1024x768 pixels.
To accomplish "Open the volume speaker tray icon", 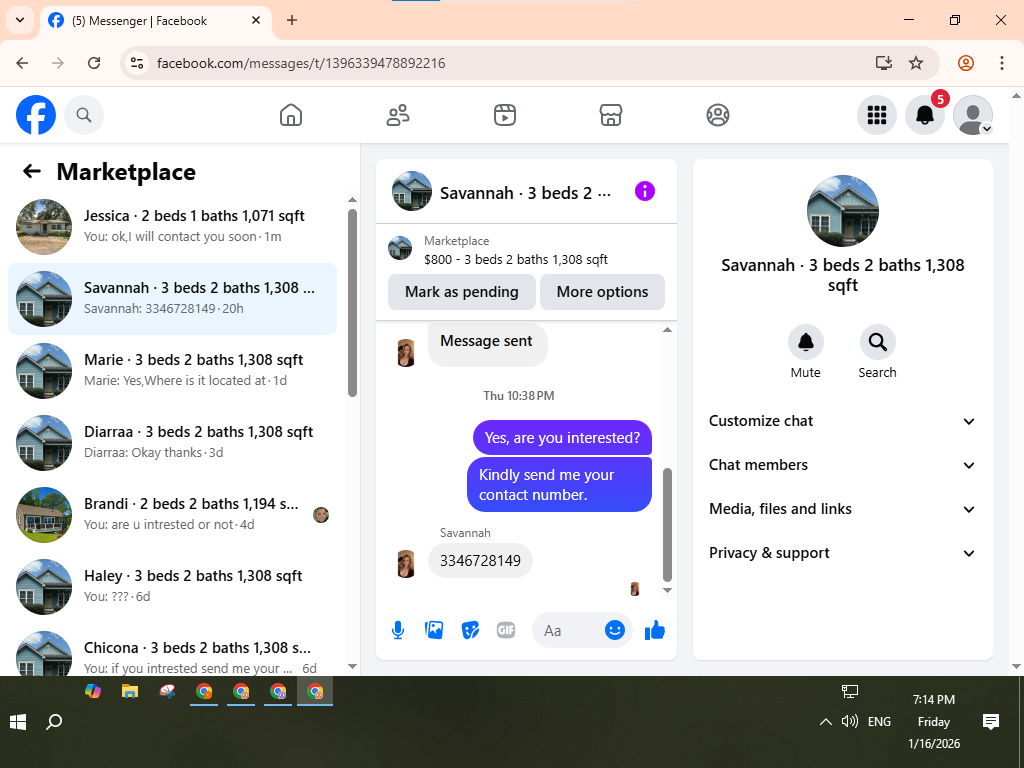I will [850, 722].
